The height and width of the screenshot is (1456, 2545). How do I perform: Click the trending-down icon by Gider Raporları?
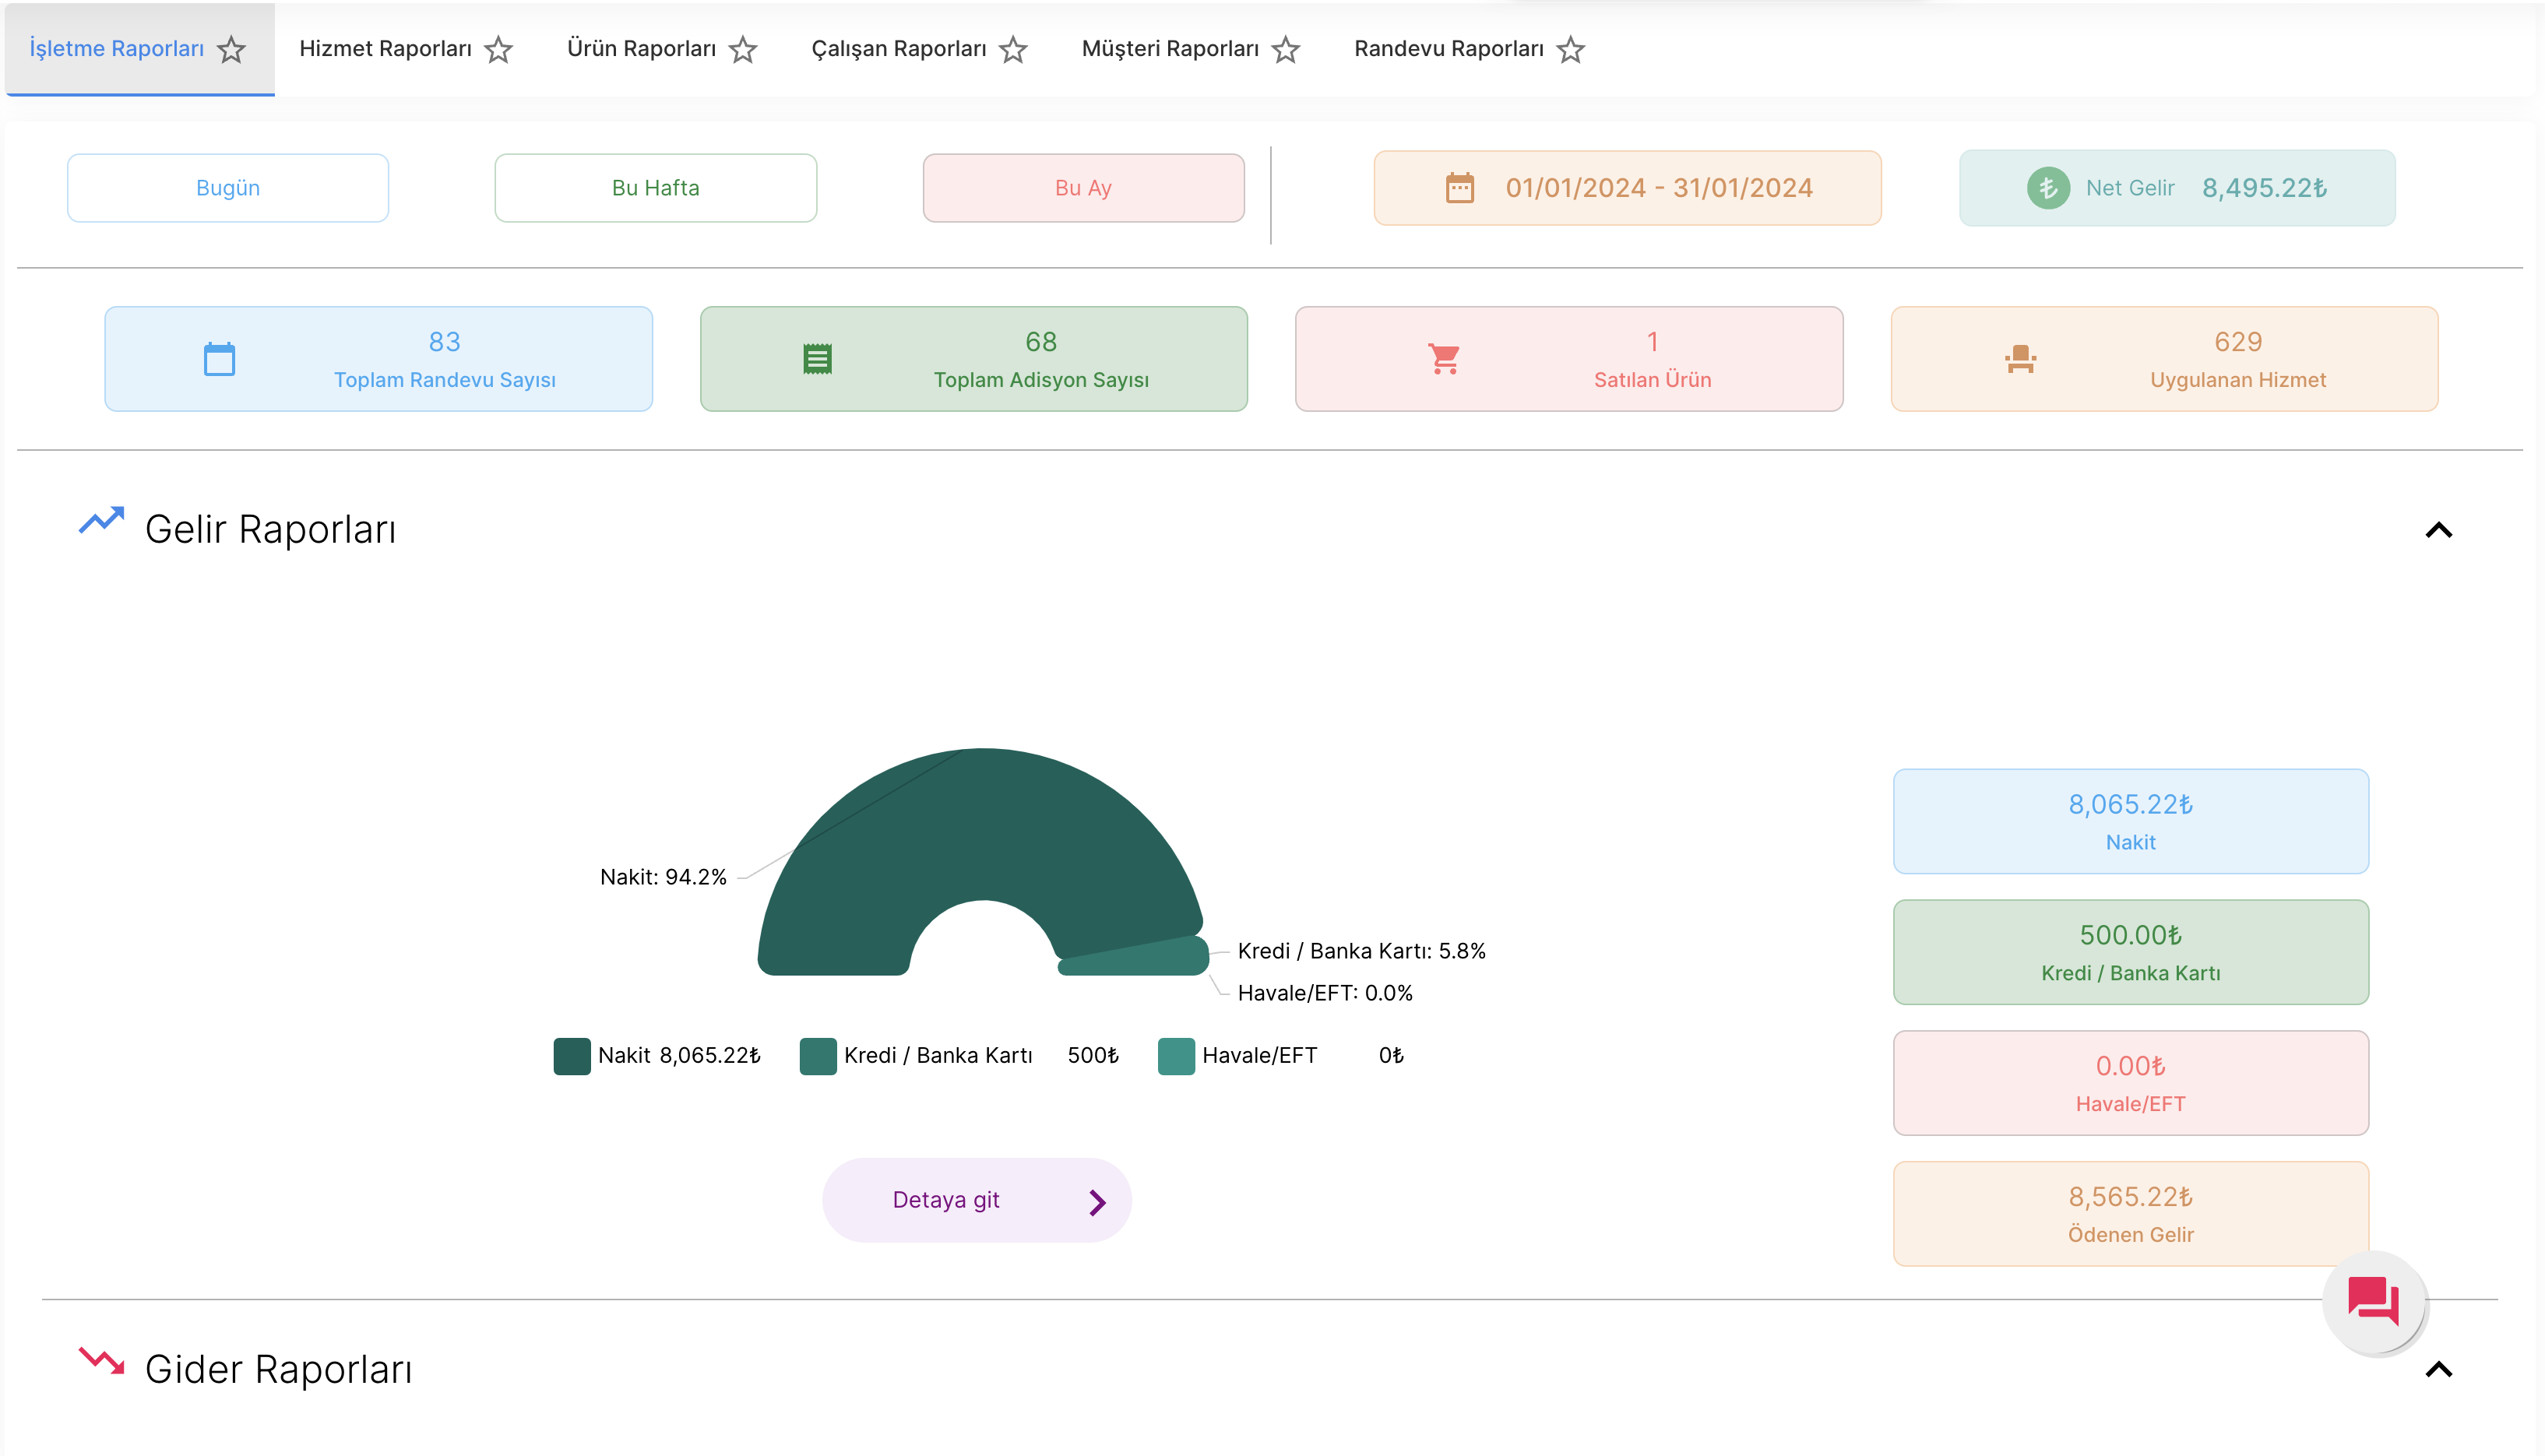101,1361
